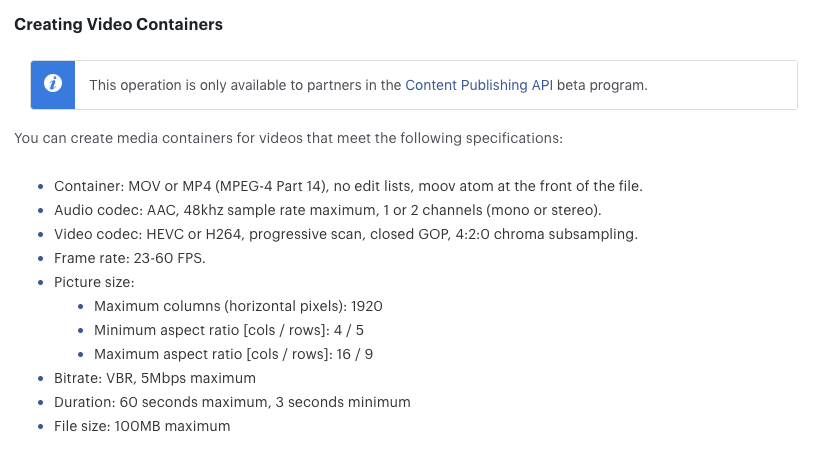Image resolution: width=814 pixels, height=449 pixels.
Task: Click the bullet dot before Maximum columns
Action: (80, 307)
